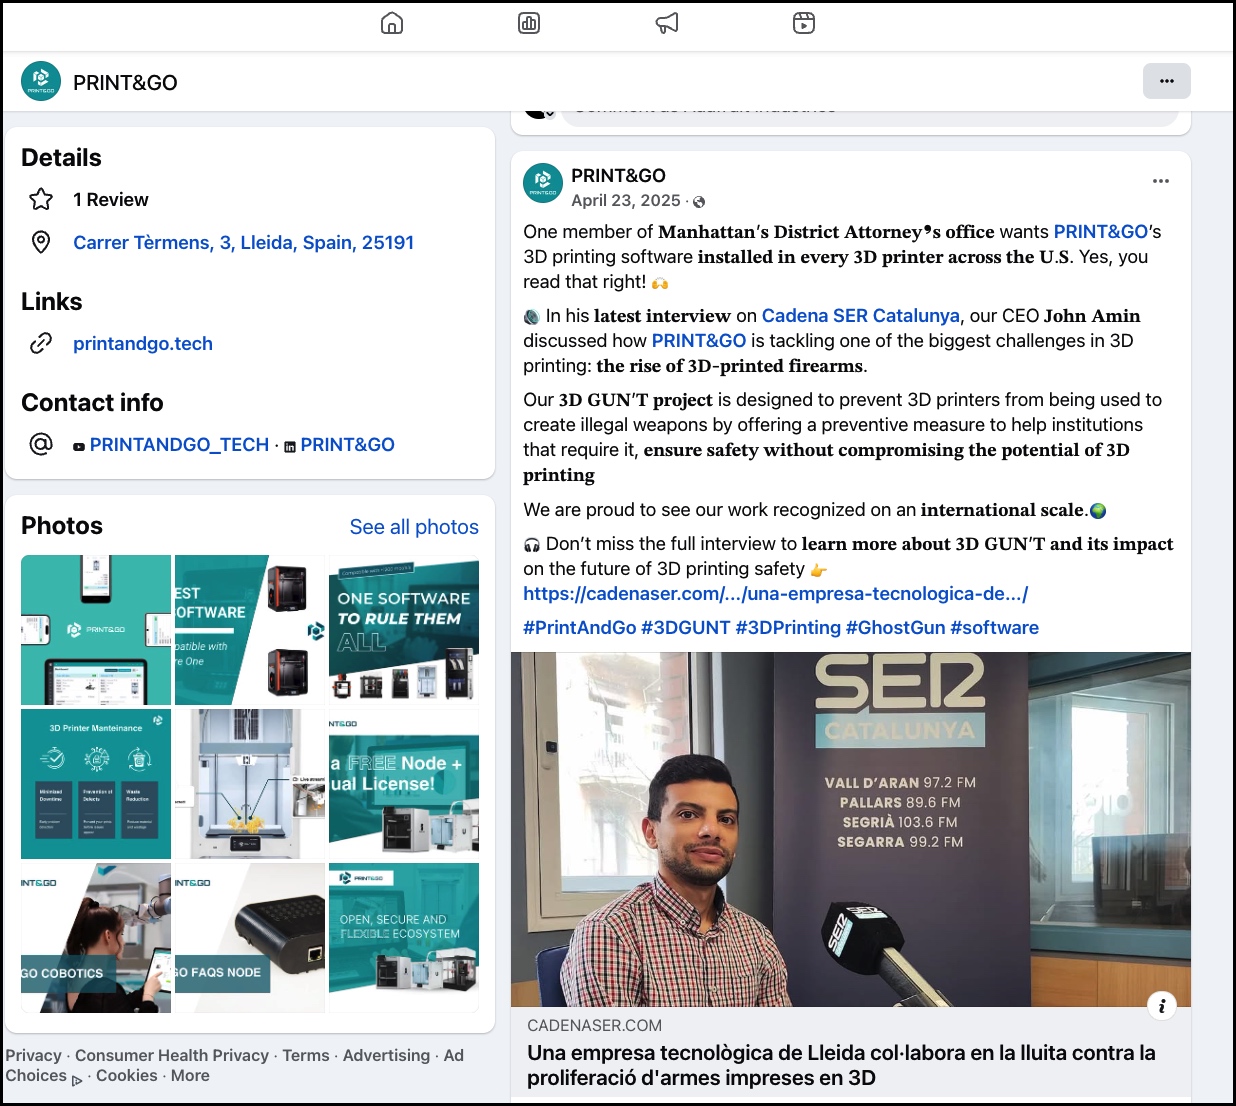Click the PRINT&GO page logo in header
The height and width of the screenshot is (1106, 1236).
click(x=41, y=81)
